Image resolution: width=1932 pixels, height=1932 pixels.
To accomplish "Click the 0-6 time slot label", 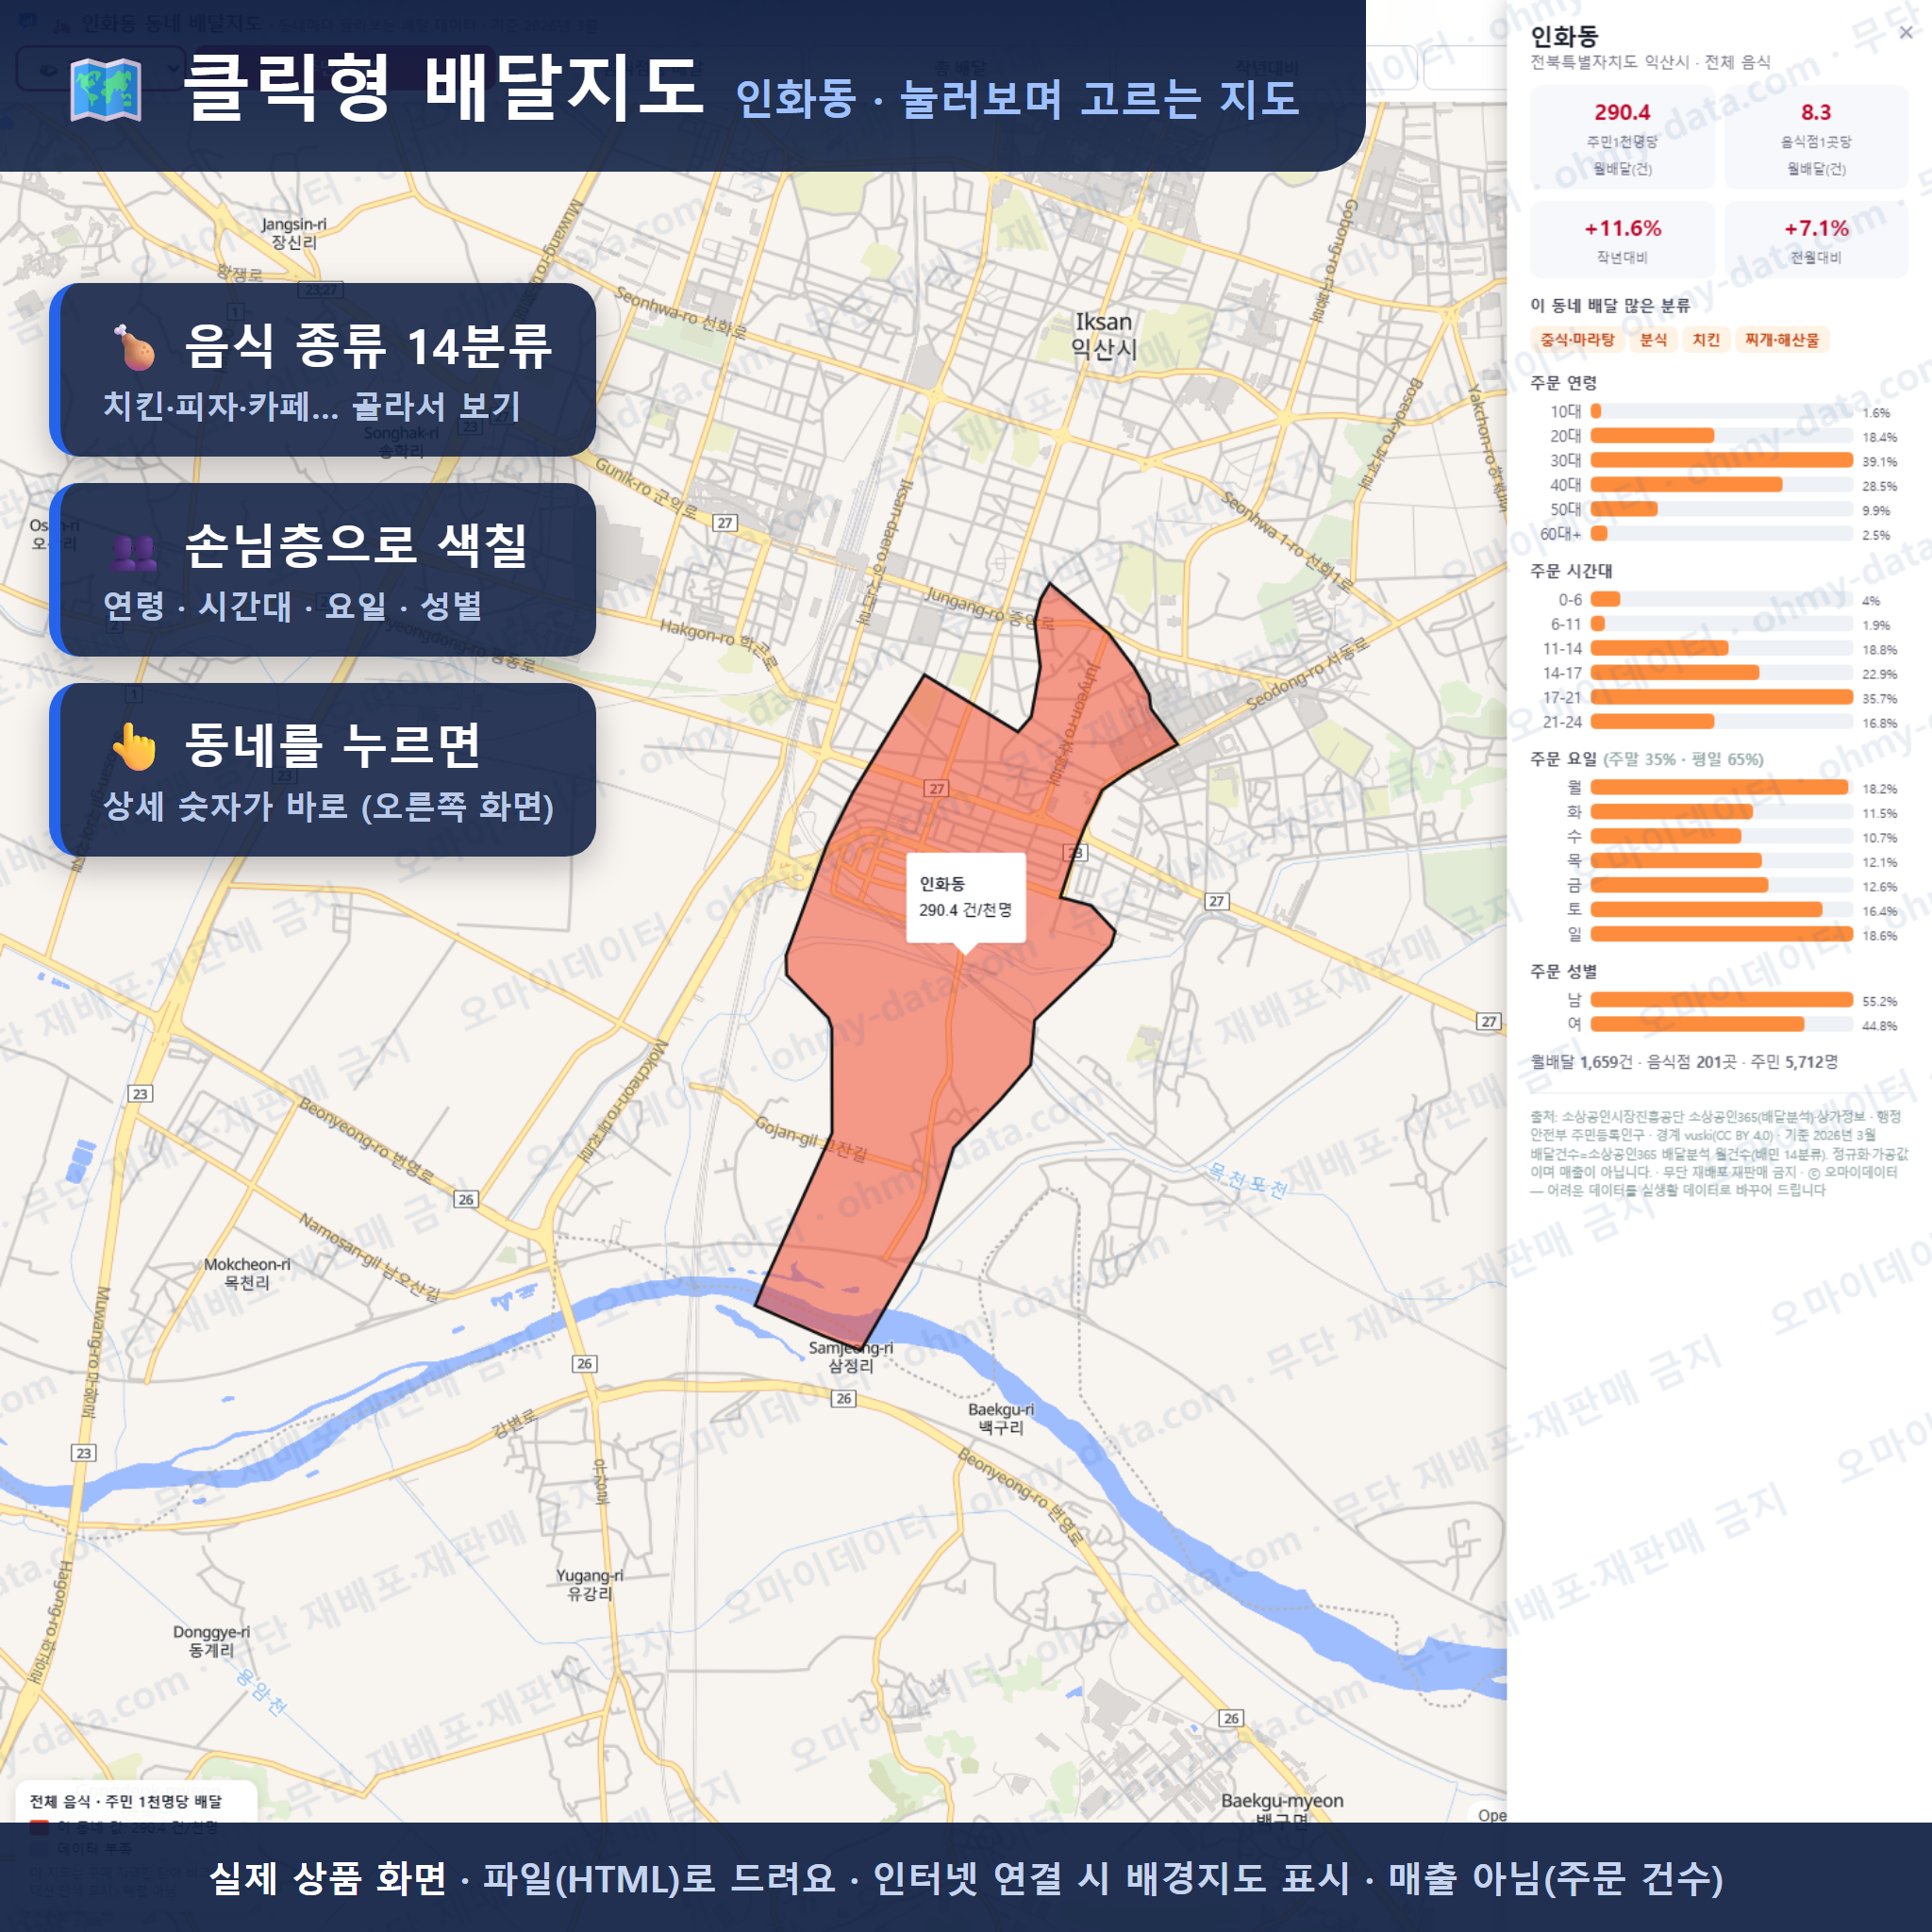I will pos(1570,600).
